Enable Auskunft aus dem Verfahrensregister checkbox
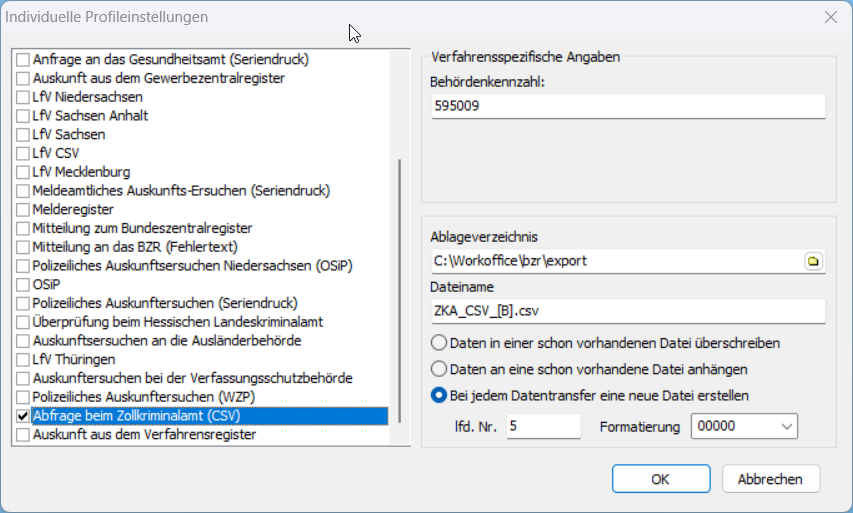The image size is (853, 513). coord(23,435)
